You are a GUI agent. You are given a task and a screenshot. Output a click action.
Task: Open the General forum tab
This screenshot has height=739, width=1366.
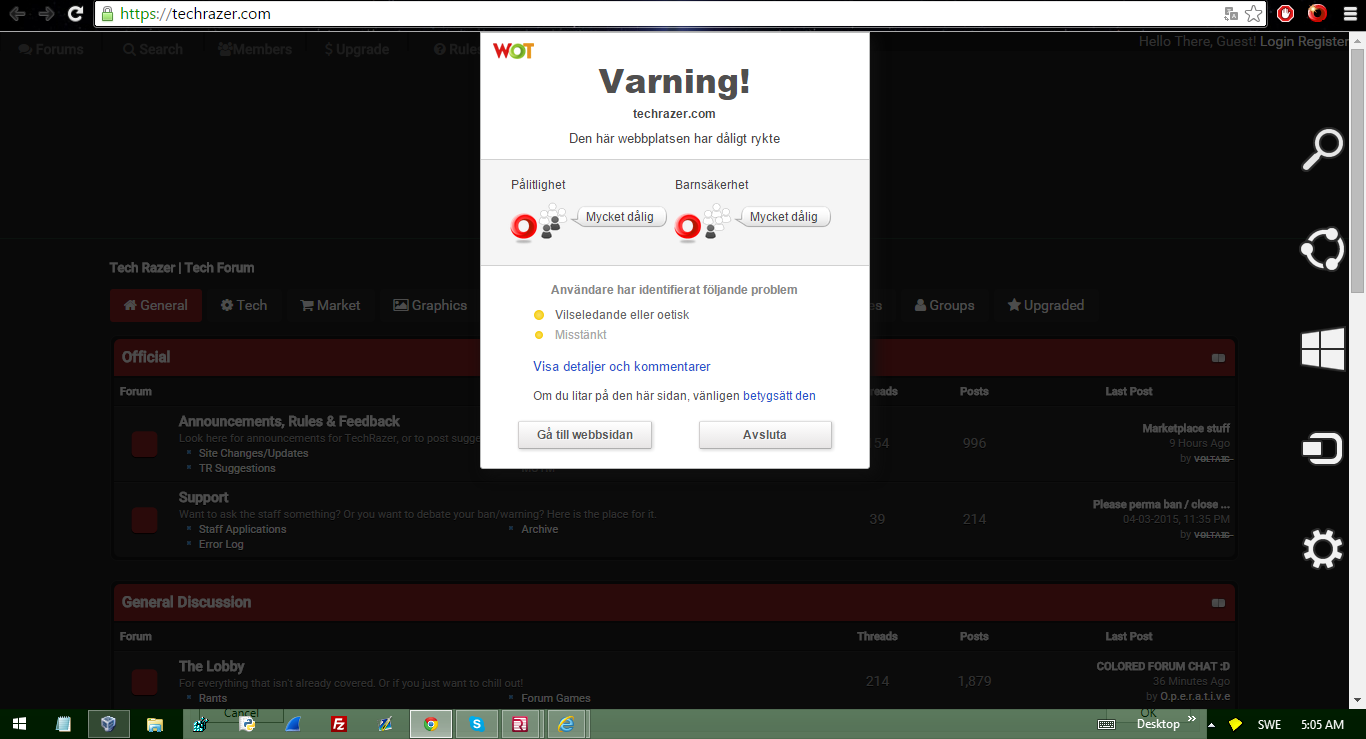(x=156, y=305)
